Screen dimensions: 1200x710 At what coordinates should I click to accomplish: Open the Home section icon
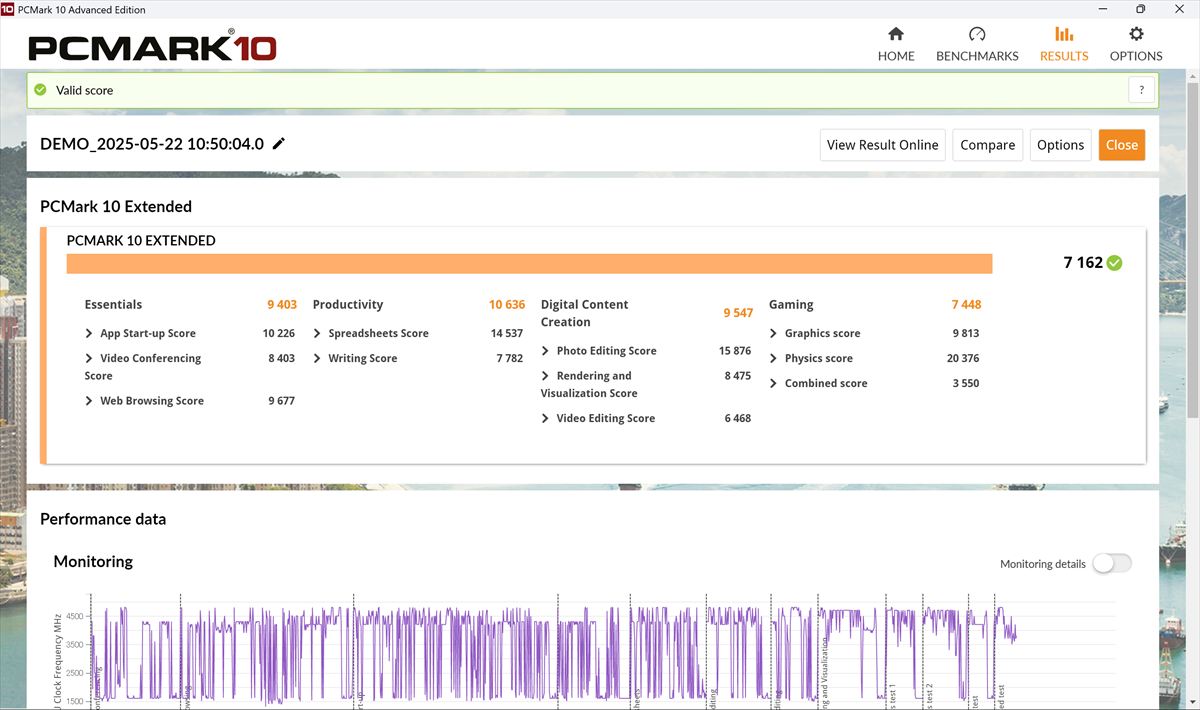click(x=896, y=34)
